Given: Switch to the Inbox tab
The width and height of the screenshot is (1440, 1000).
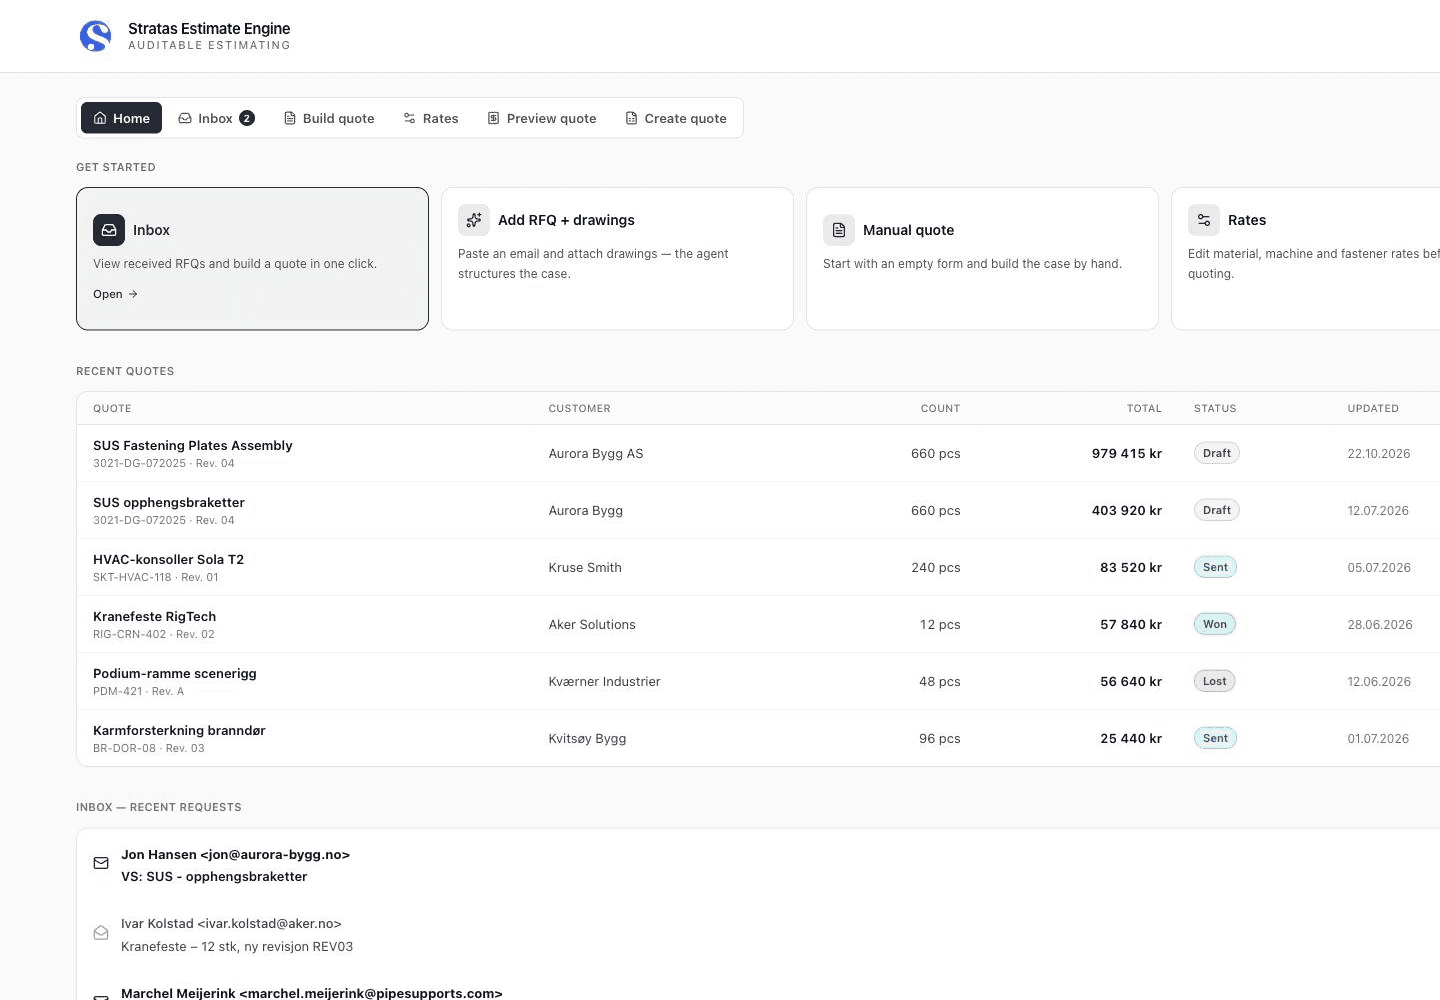Looking at the screenshot, I should click(x=216, y=118).
